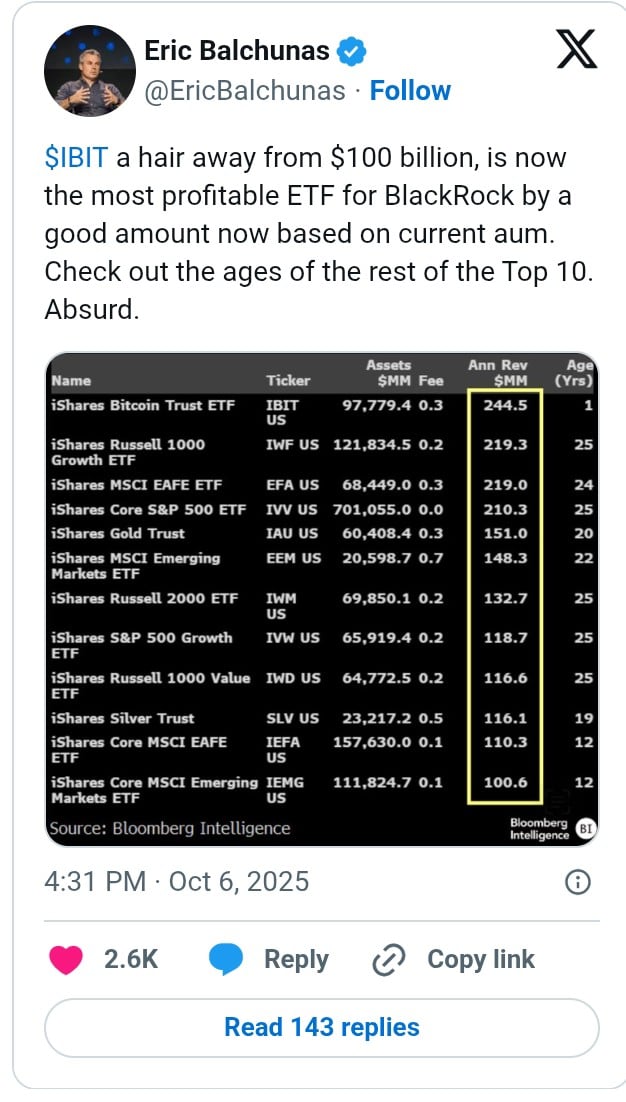The width and height of the screenshot is (626, 1102).
Task: Click the blue reply bubble icon
Action: [227, 959]
